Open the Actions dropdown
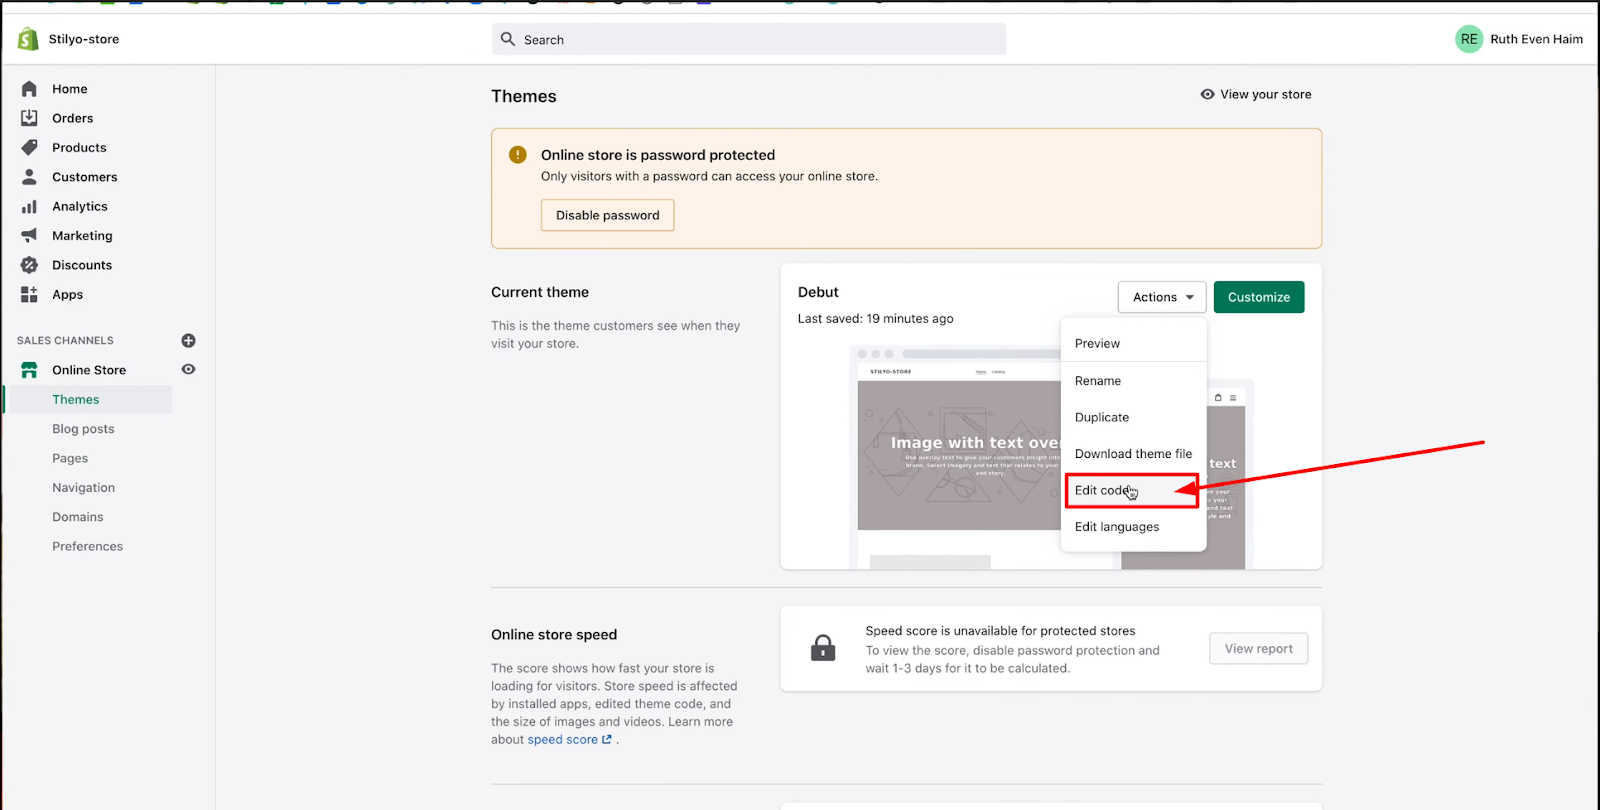 1162,297
